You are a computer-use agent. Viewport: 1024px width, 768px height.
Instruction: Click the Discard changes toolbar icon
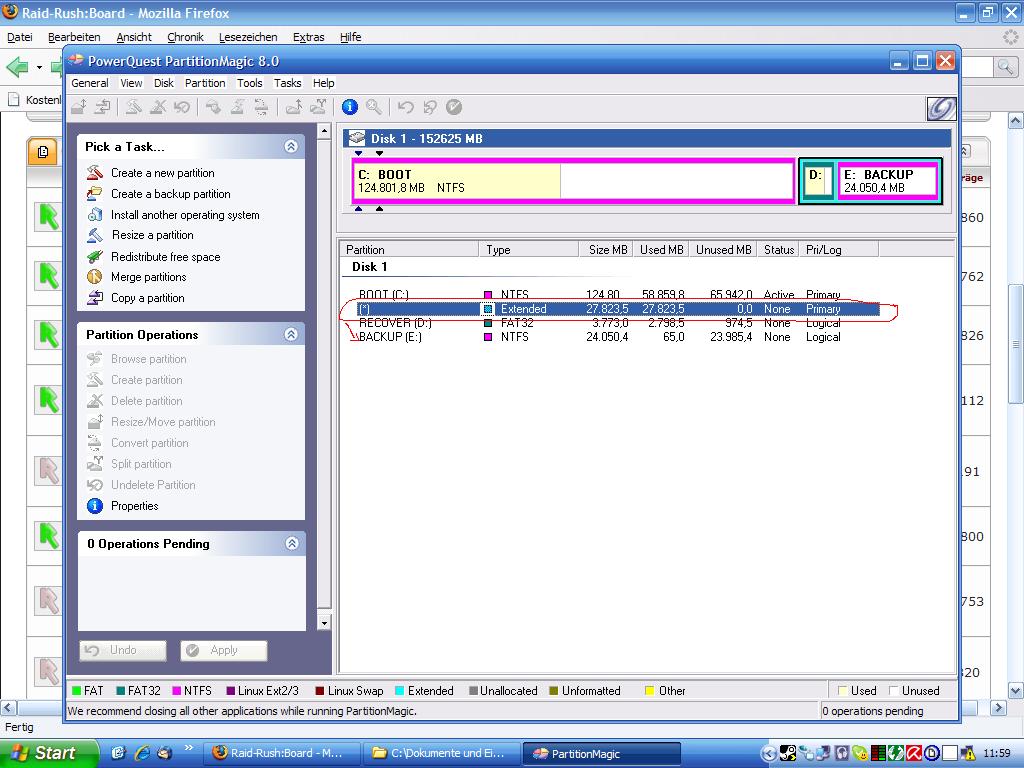430,107
